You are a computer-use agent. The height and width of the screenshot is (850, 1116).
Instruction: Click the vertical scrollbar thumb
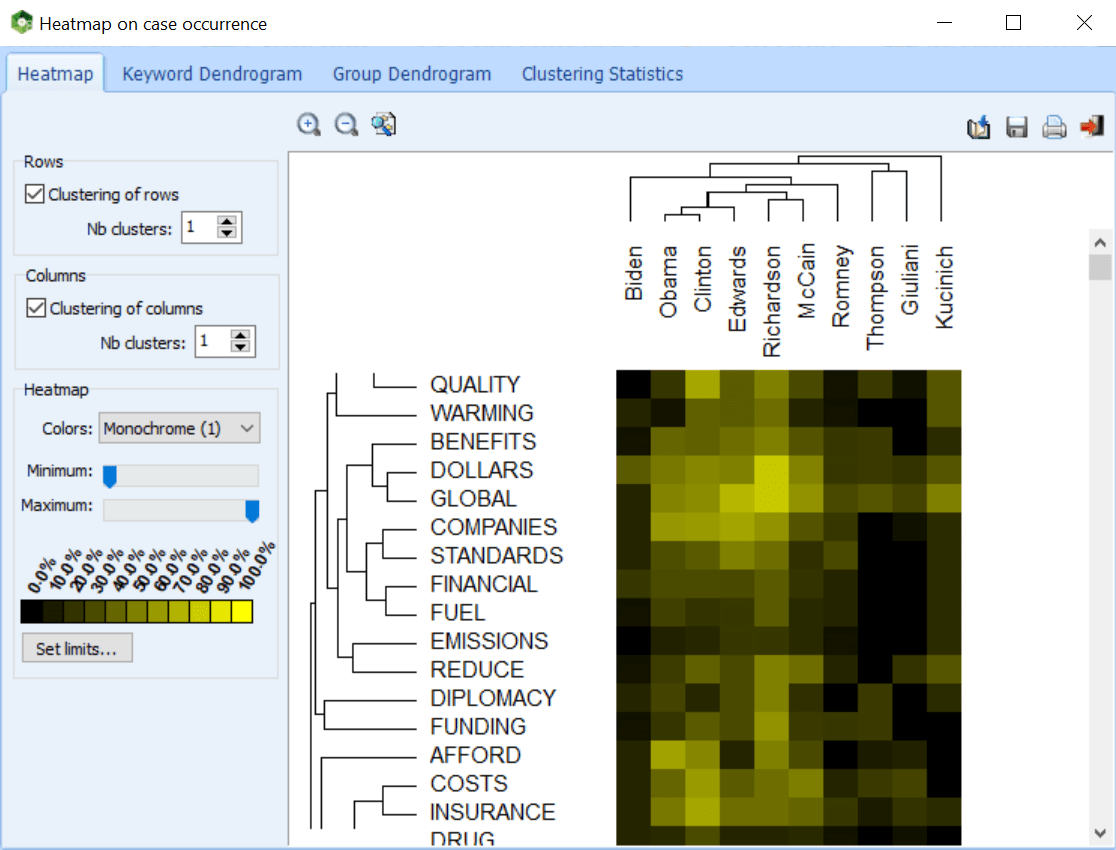coord(1100,267)
